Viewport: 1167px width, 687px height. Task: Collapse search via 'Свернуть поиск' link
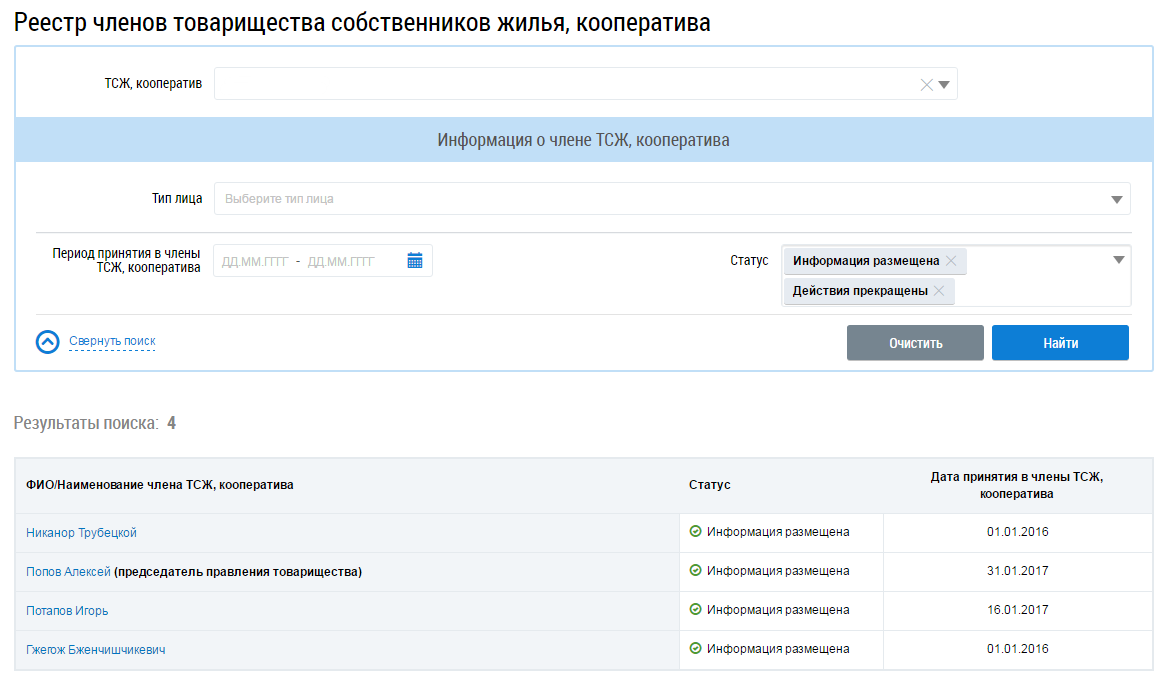point(112,341)
